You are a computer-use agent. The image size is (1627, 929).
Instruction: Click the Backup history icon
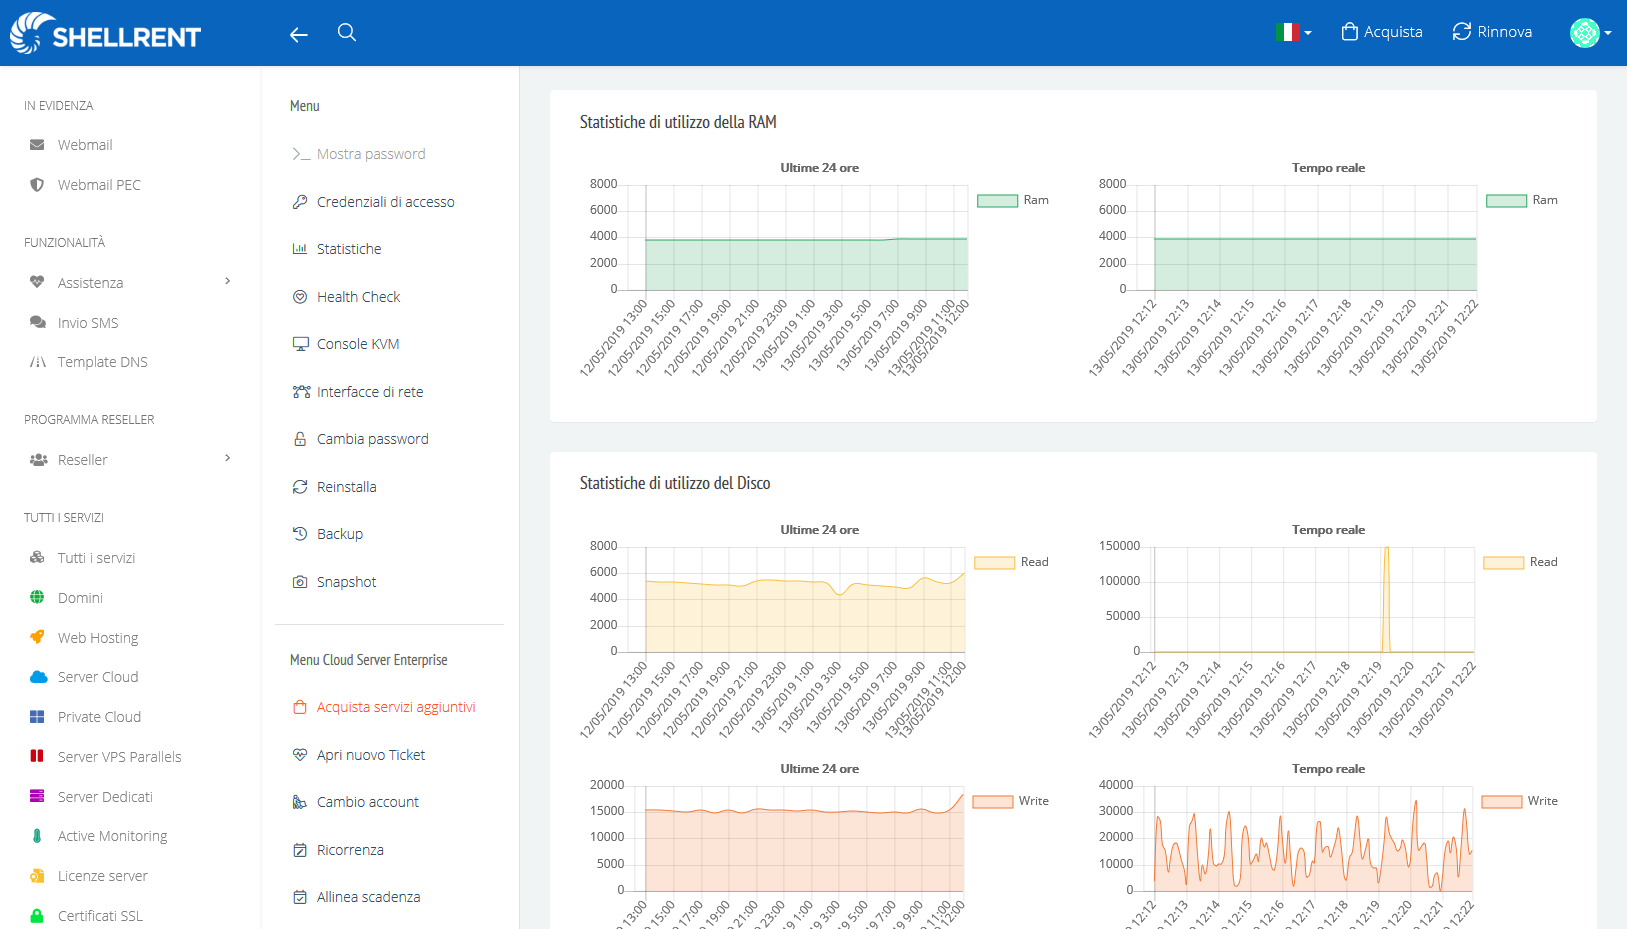pyautogui.click(x=300, y=534)
